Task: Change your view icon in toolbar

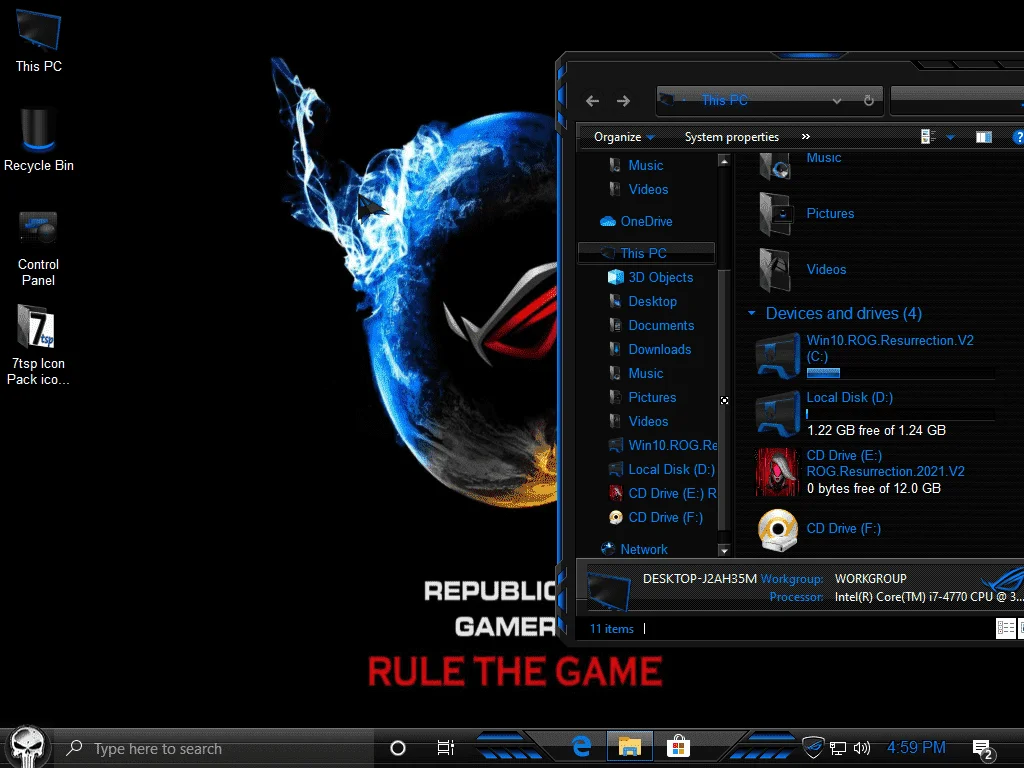Action: point(928,136)
